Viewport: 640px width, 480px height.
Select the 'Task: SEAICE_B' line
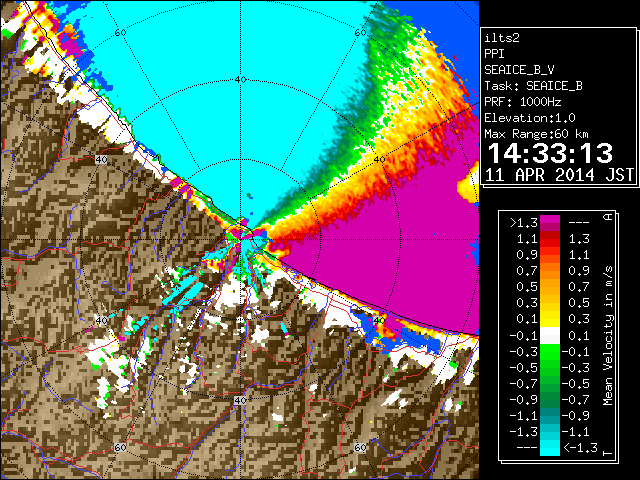[533, 86]
